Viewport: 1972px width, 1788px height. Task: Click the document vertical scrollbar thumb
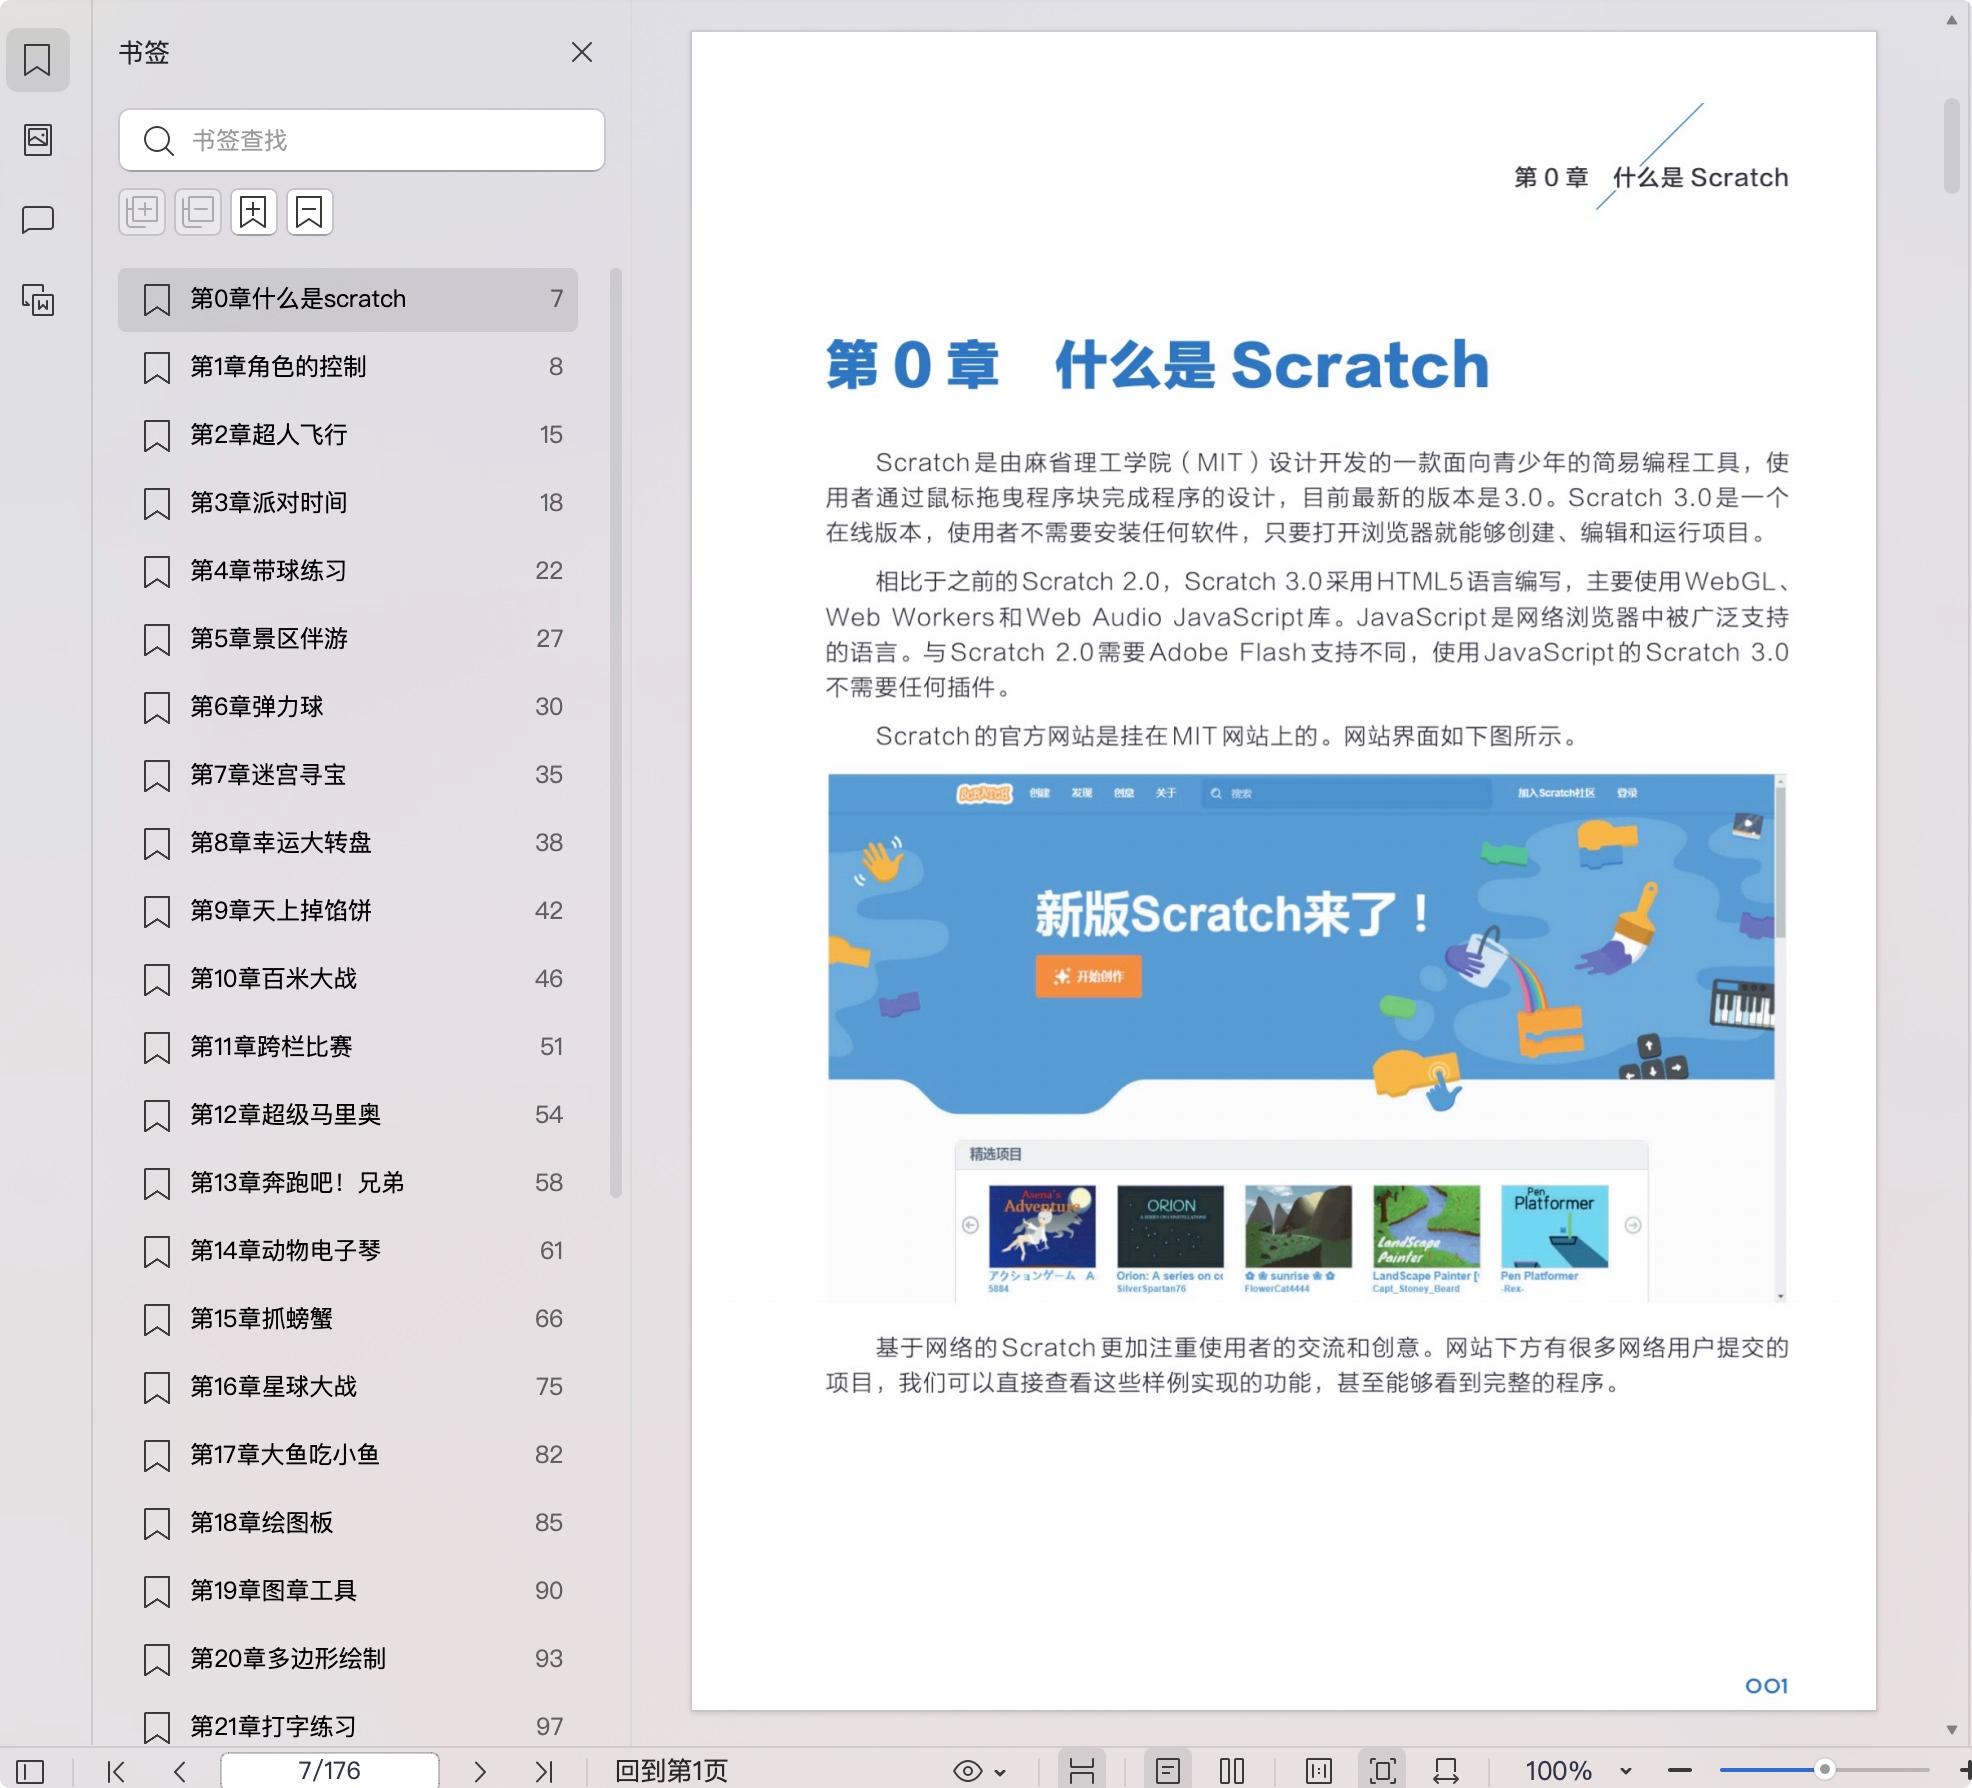[1951, 146]
